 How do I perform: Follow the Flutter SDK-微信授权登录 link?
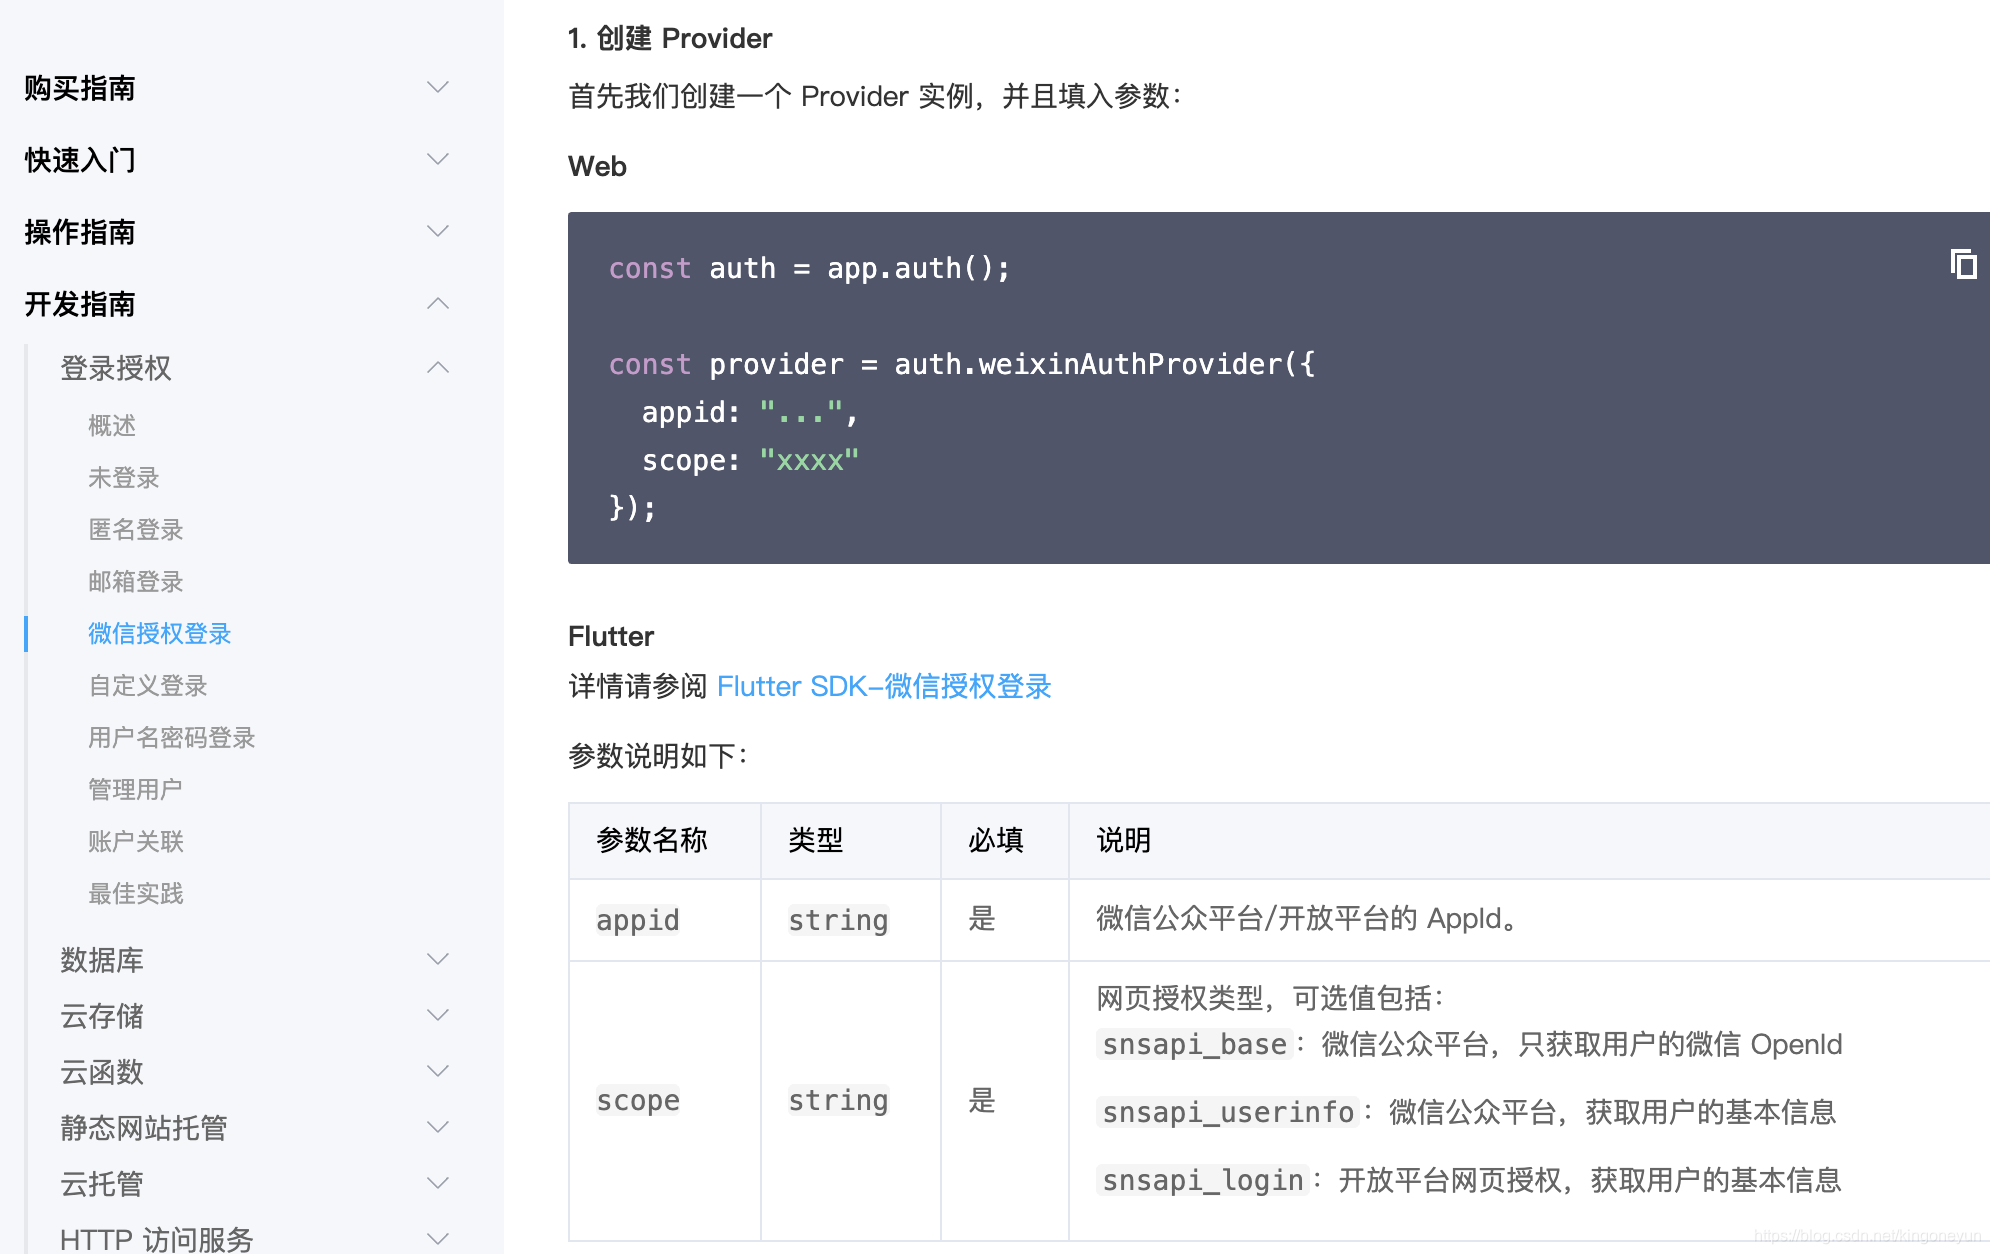[x=884, y=686]
